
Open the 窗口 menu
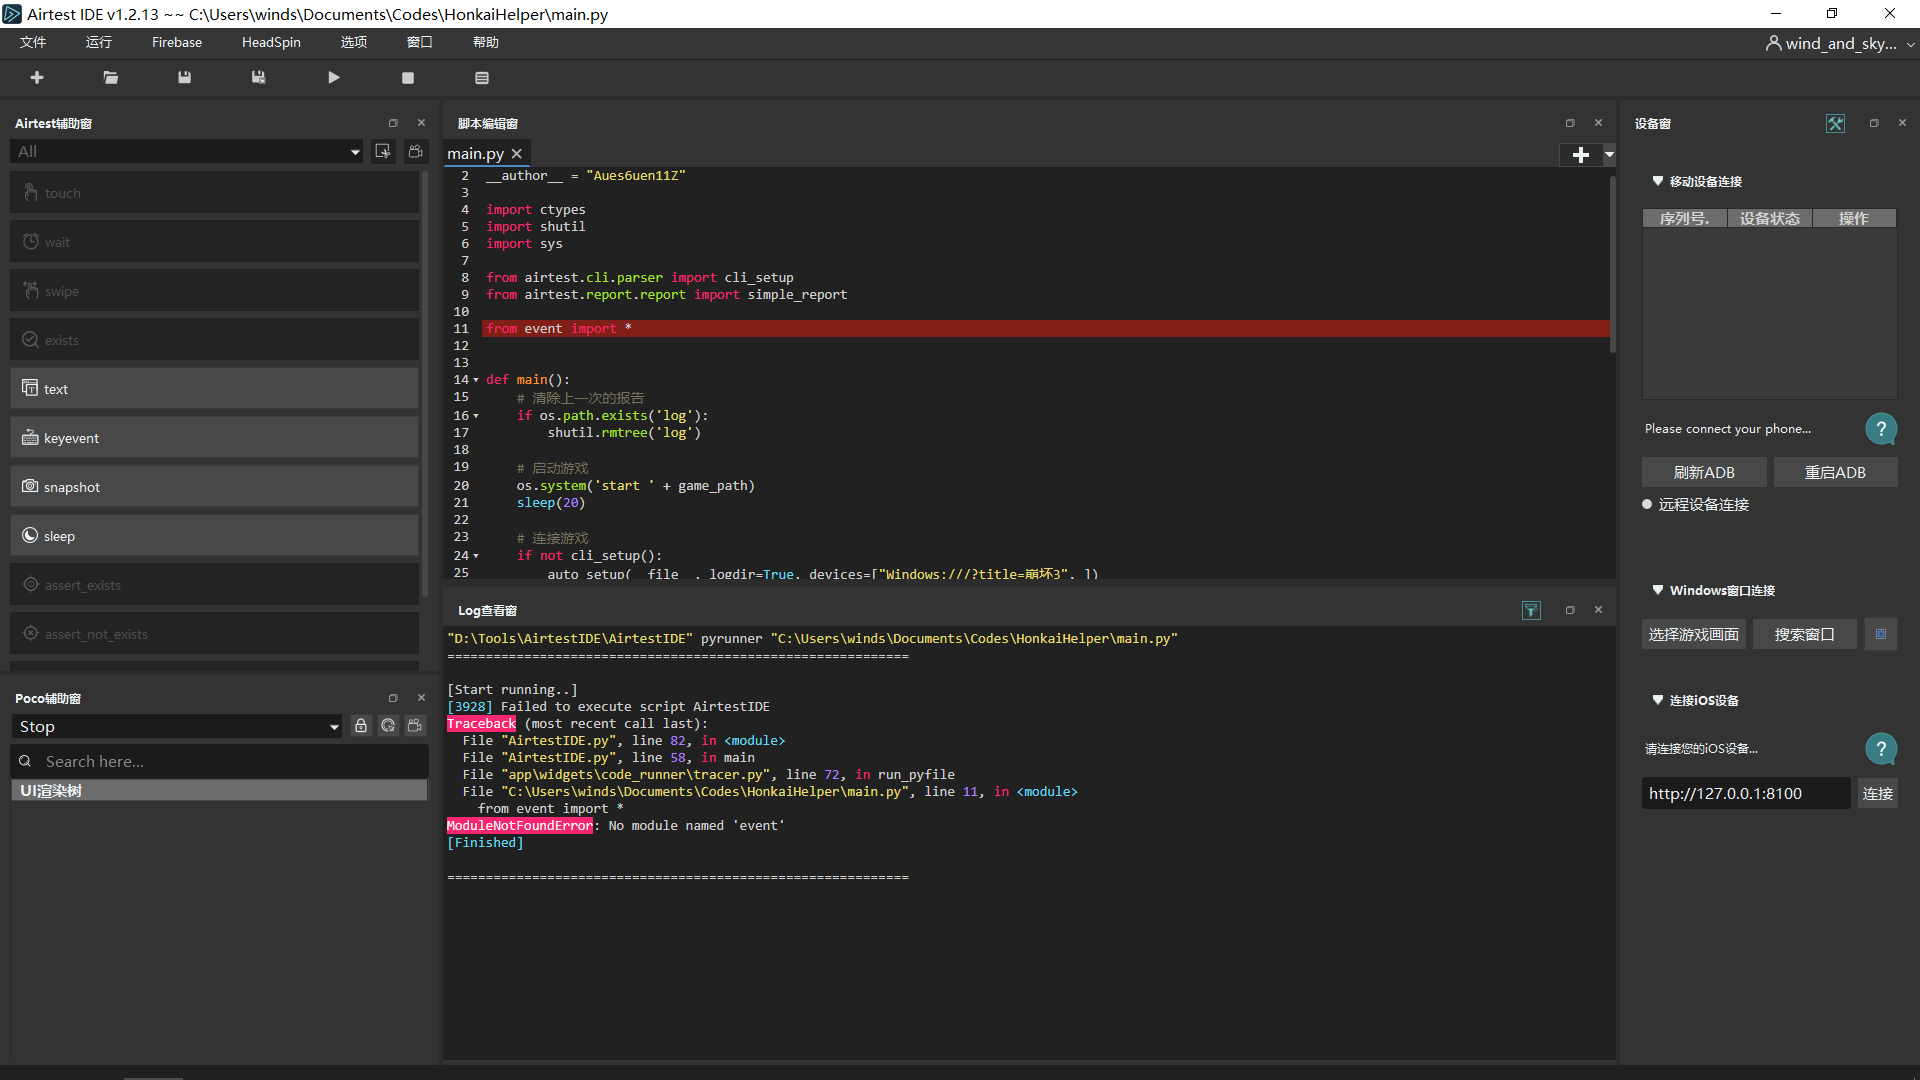pyautogui.click(x=420, y=42)
